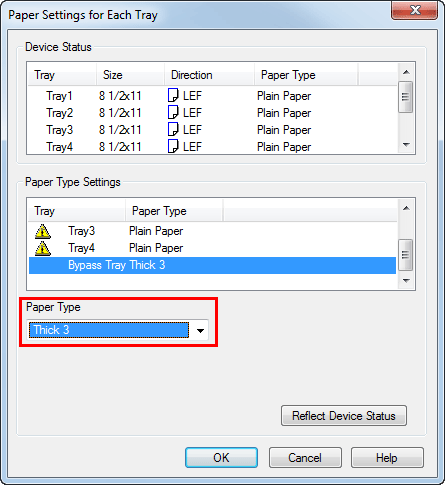445x485 pixels.
Task: Select Tray3 row in Paper Type Settings
Action: 212,231
